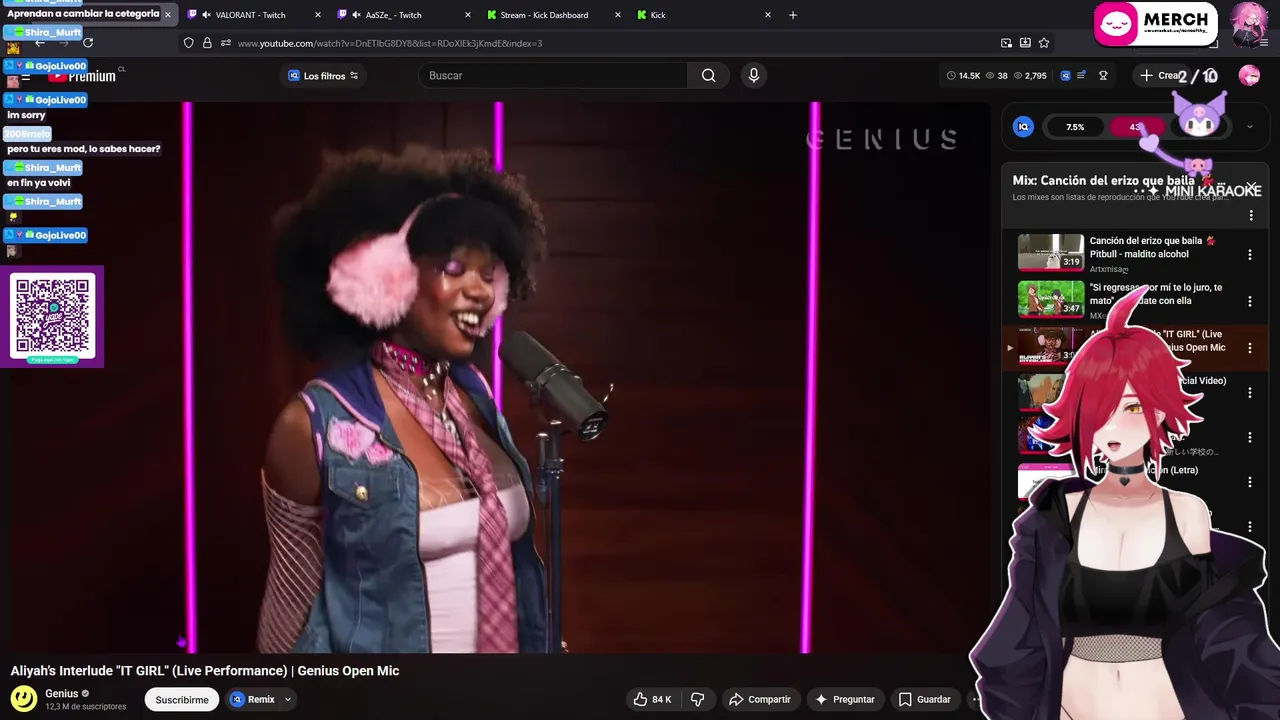Click the Crear button

coord(1161,76)
